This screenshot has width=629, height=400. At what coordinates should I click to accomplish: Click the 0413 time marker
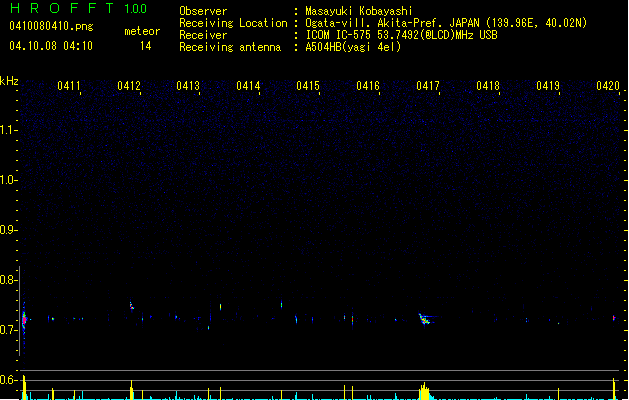(188, 86)
